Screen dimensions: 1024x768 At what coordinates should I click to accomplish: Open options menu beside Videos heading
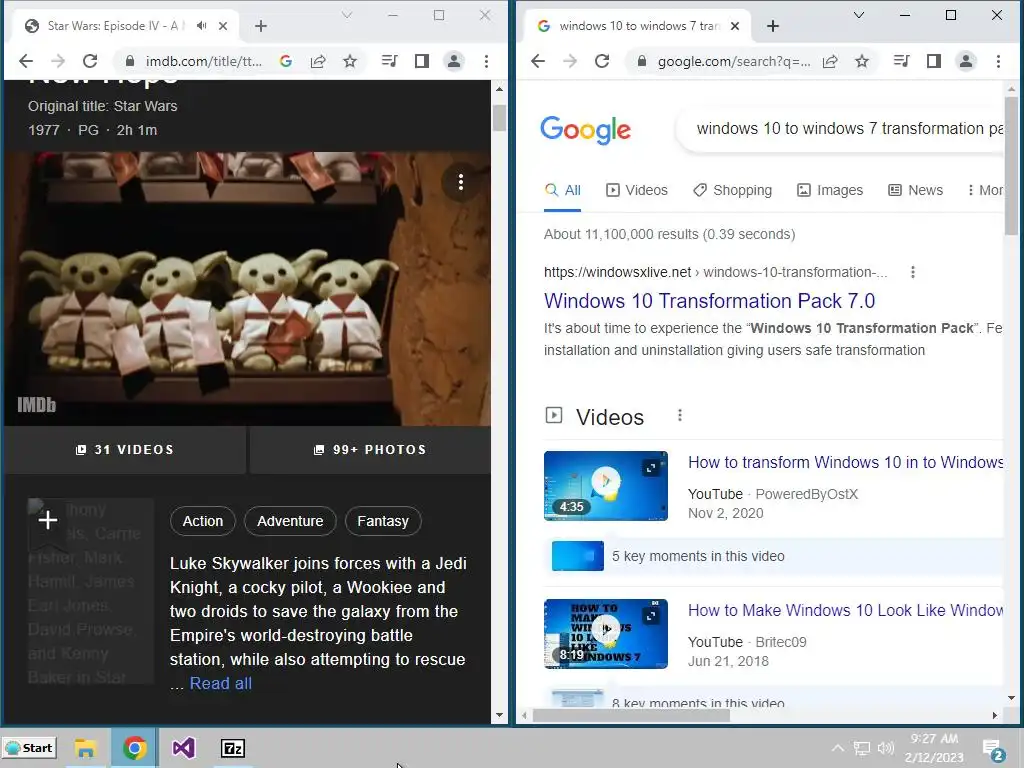pyautogui.click(x=680, y=415)
